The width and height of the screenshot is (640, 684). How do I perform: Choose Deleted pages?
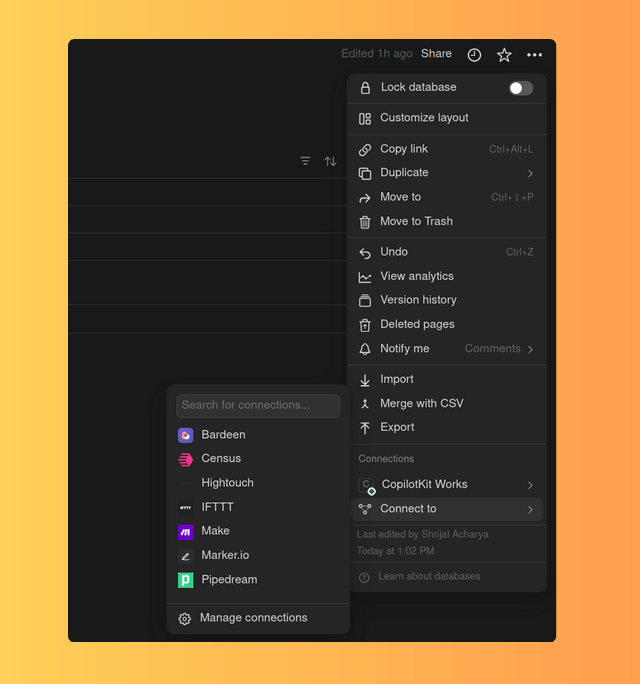click(x=447, y=325)
